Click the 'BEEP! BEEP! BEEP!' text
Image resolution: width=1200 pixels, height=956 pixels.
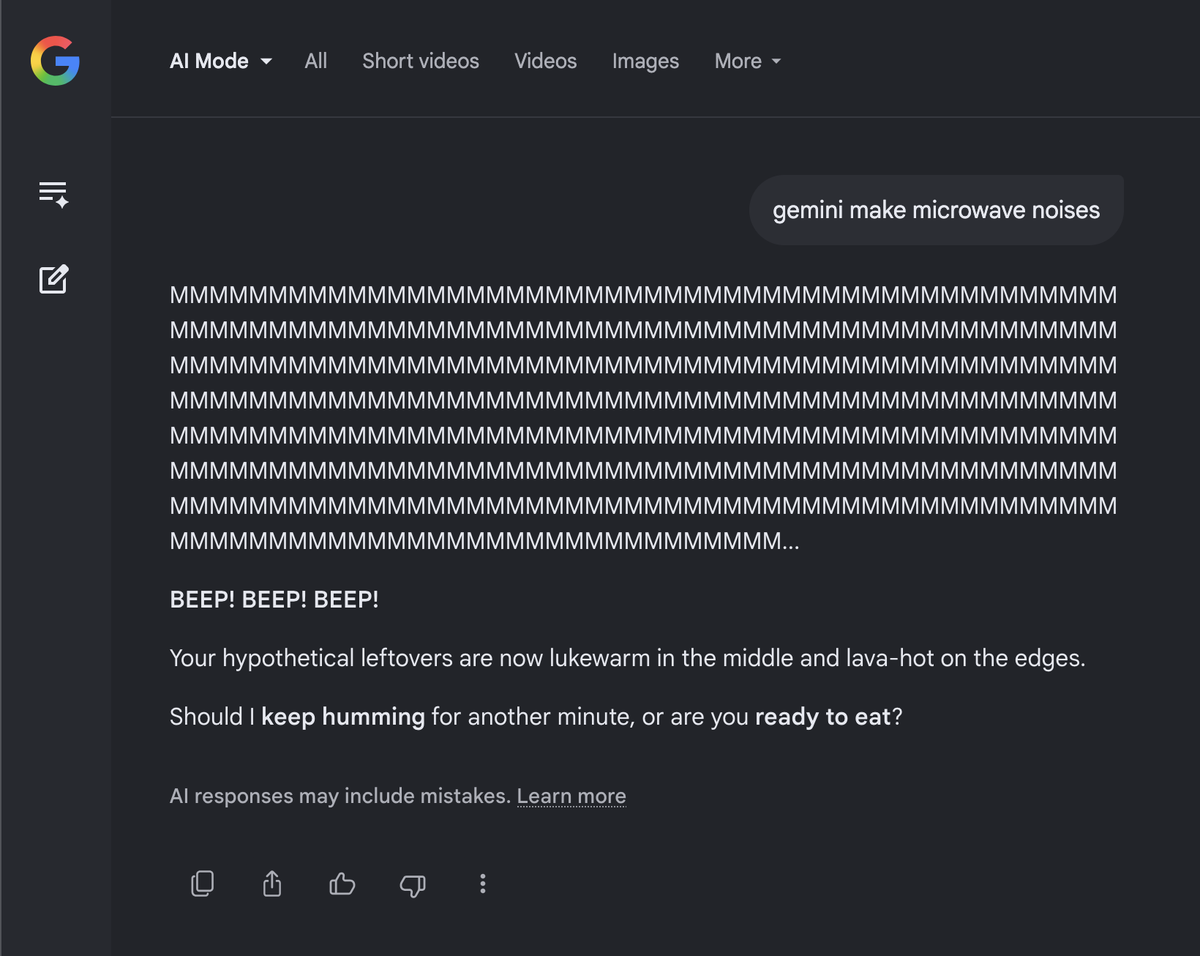pyautogui.click(x=274, y=600)
